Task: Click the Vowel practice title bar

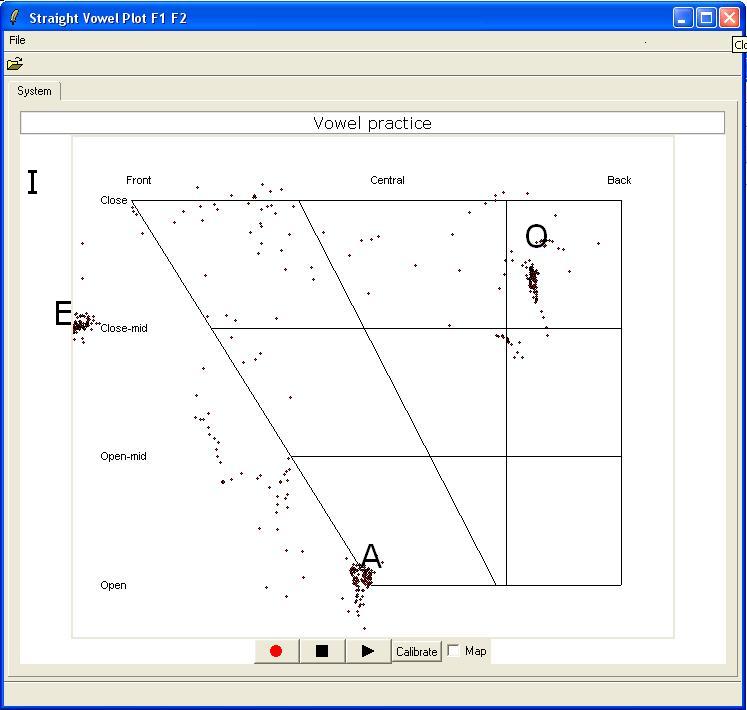Action: 372,123
